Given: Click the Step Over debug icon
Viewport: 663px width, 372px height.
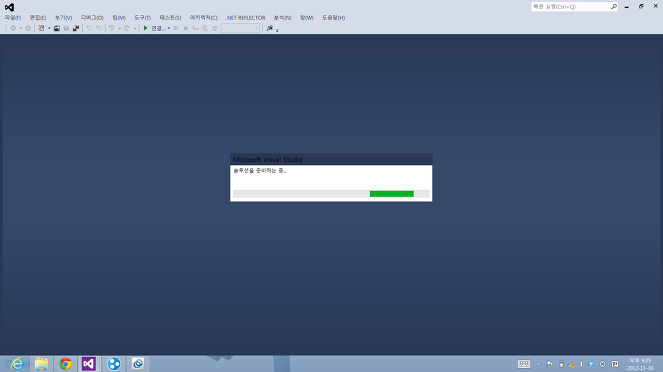Looking at the screenshot, I should coord(205,28).
